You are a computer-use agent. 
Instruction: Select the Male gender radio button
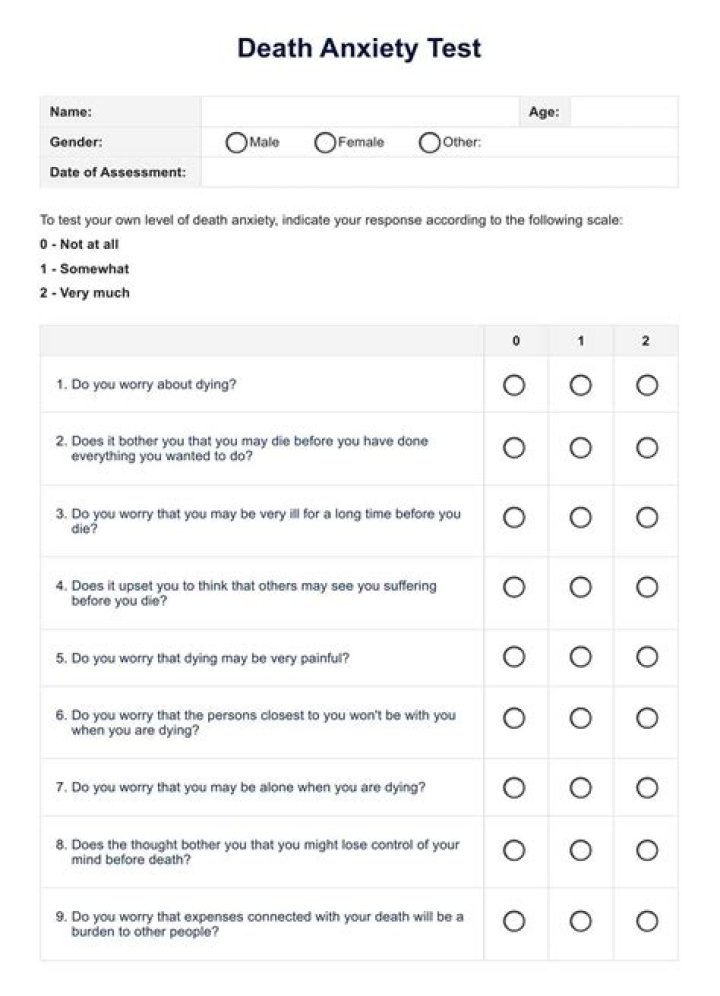tap(236, 143)
